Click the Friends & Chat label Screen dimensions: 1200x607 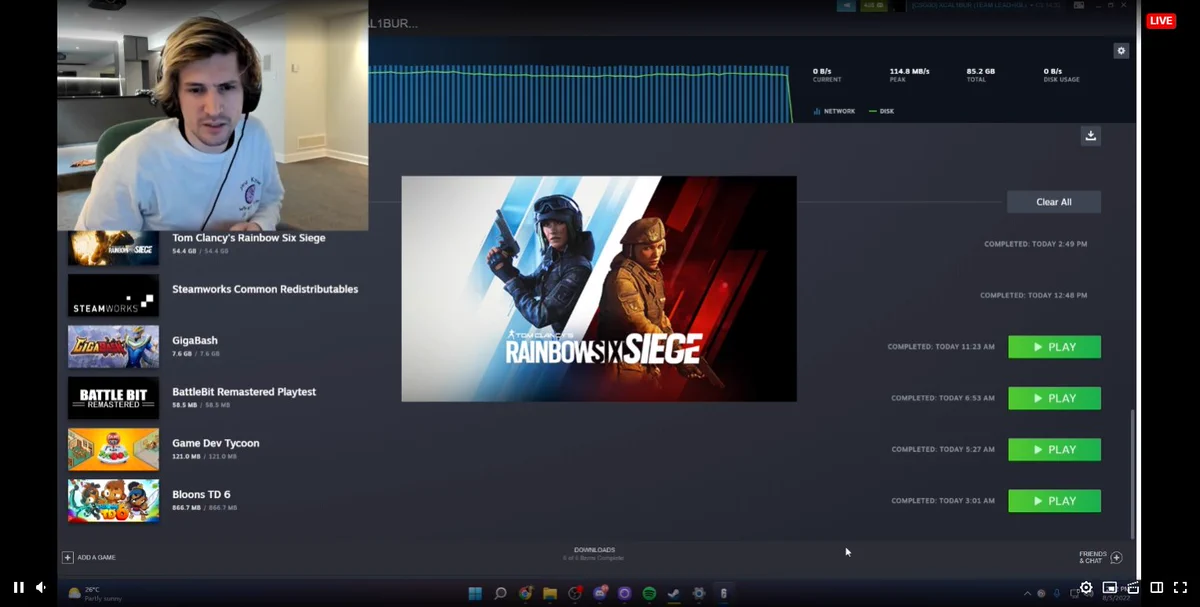[x=1093, y=557]
